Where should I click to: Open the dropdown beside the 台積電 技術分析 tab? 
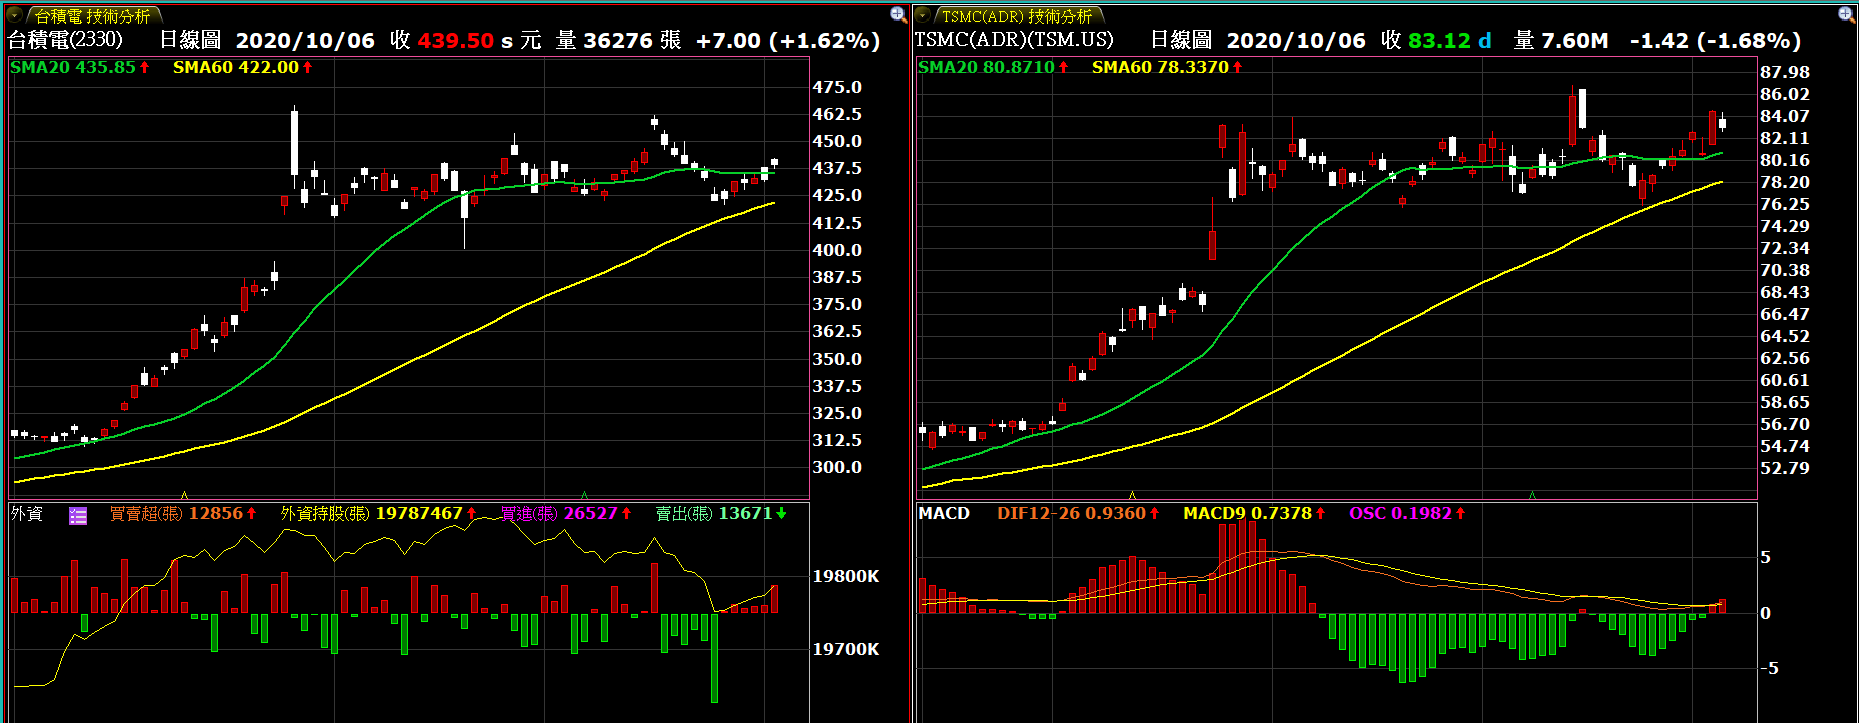click(x=15, y=15)
